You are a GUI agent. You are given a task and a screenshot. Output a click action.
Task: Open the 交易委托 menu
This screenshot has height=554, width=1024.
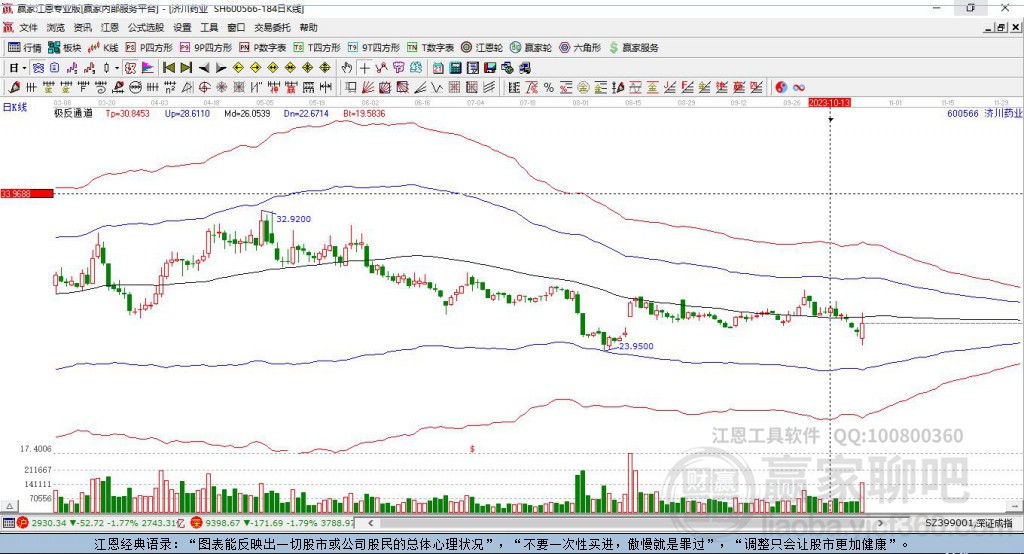[x=272, y=27]
